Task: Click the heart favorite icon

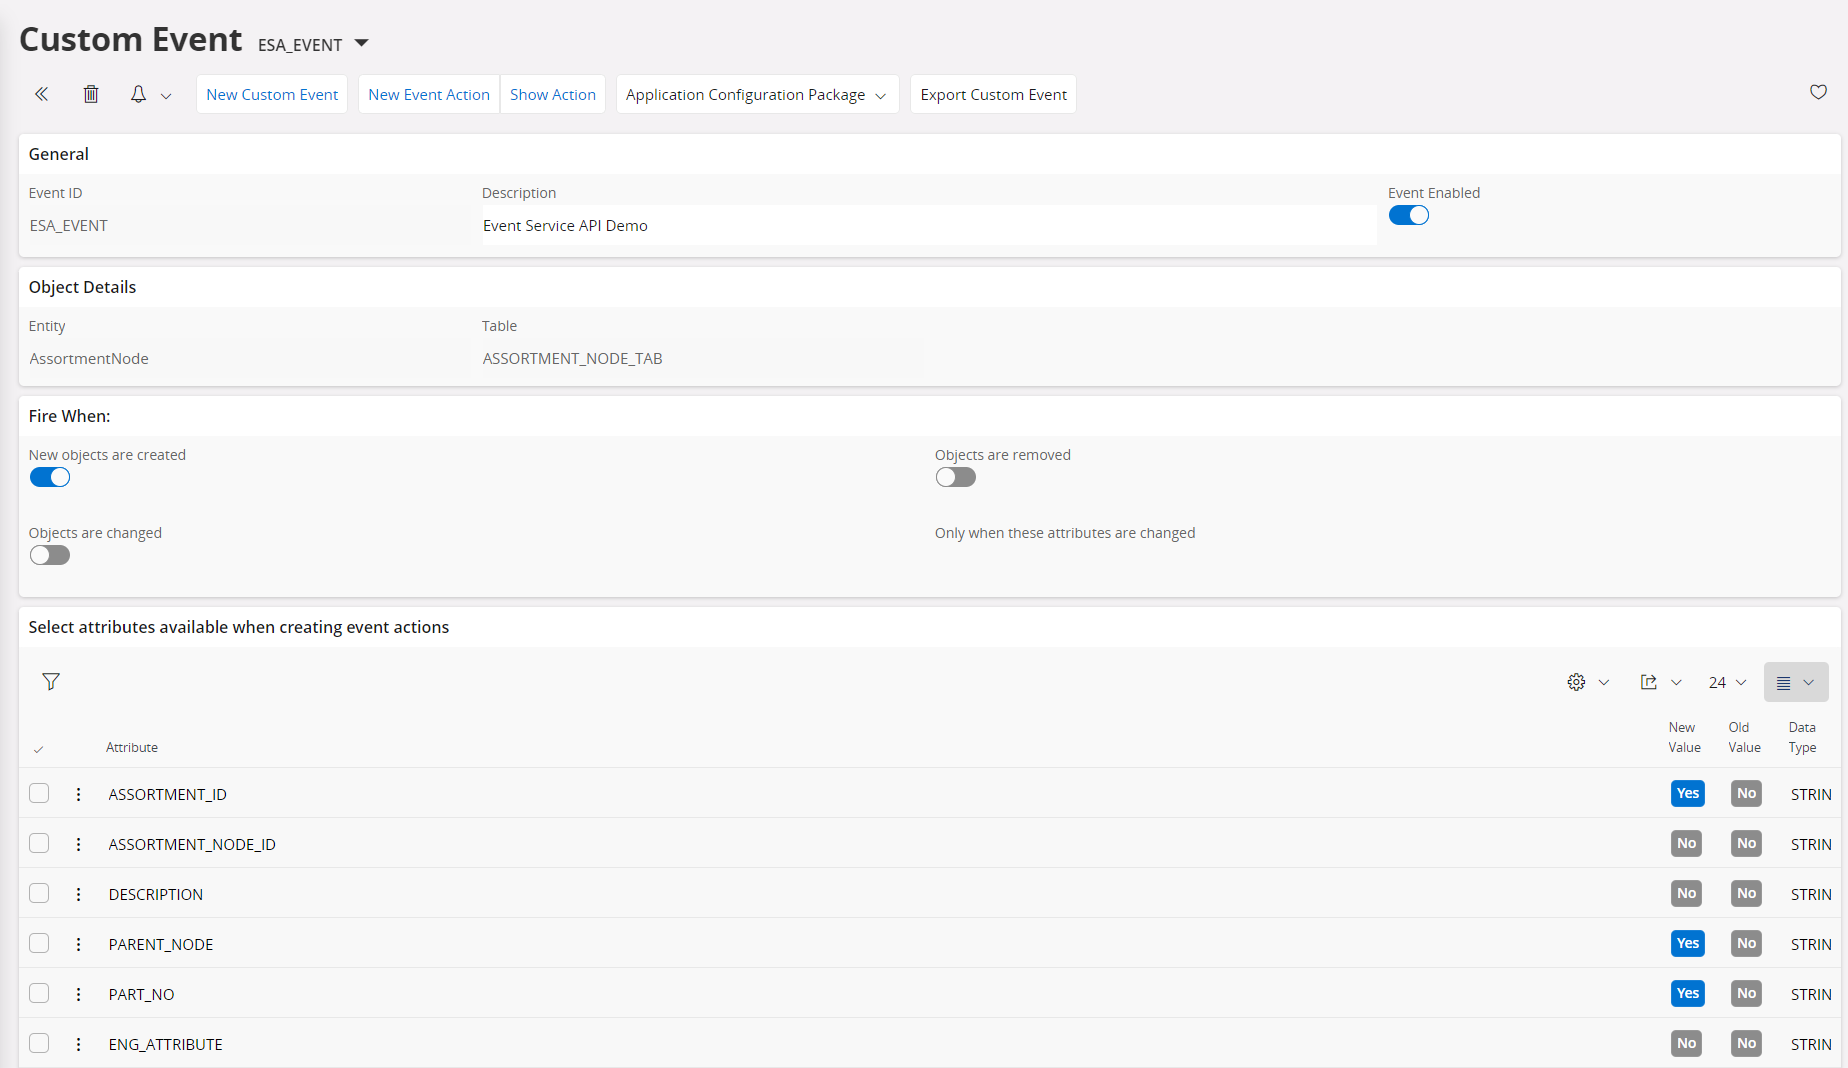Action: (1818, 92)
